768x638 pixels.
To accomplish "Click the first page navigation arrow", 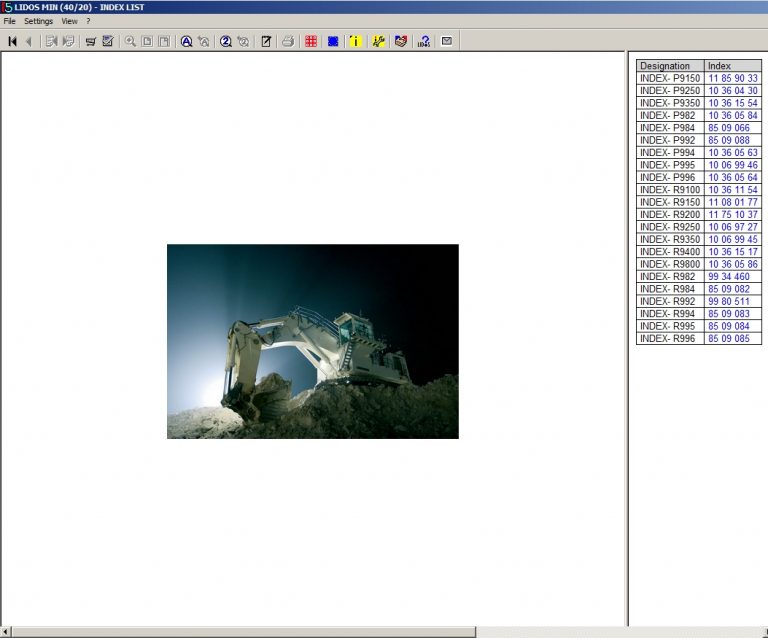I will point(12,41).
